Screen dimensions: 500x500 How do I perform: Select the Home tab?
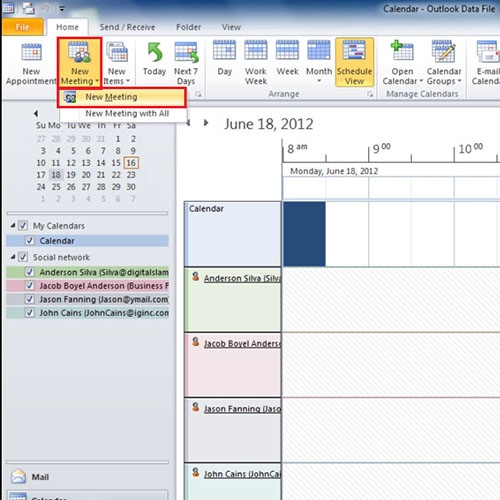tap(67, 27)
